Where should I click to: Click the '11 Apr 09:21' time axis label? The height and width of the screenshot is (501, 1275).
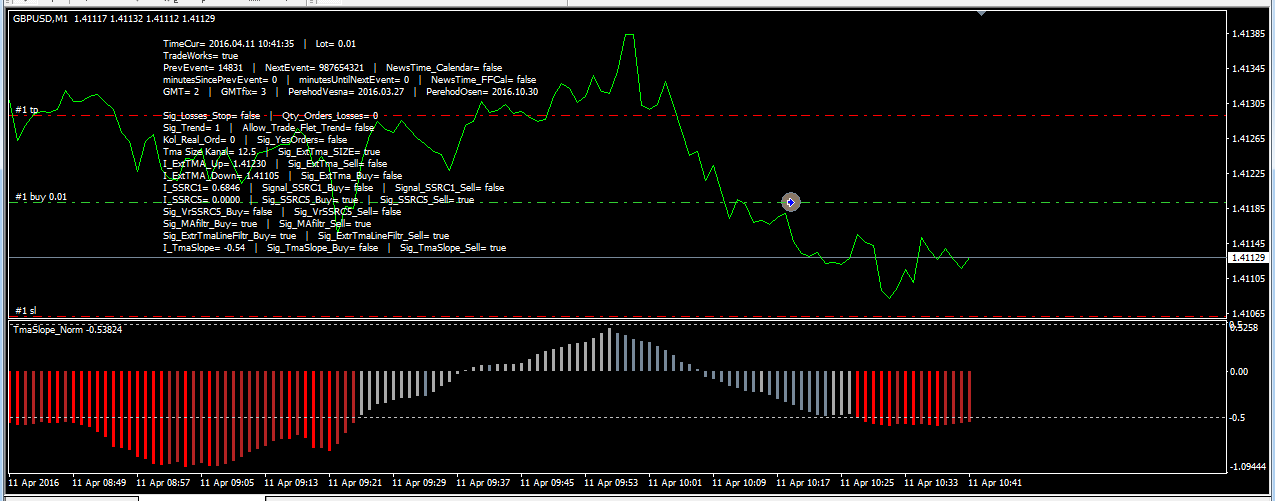pos(355,482)
